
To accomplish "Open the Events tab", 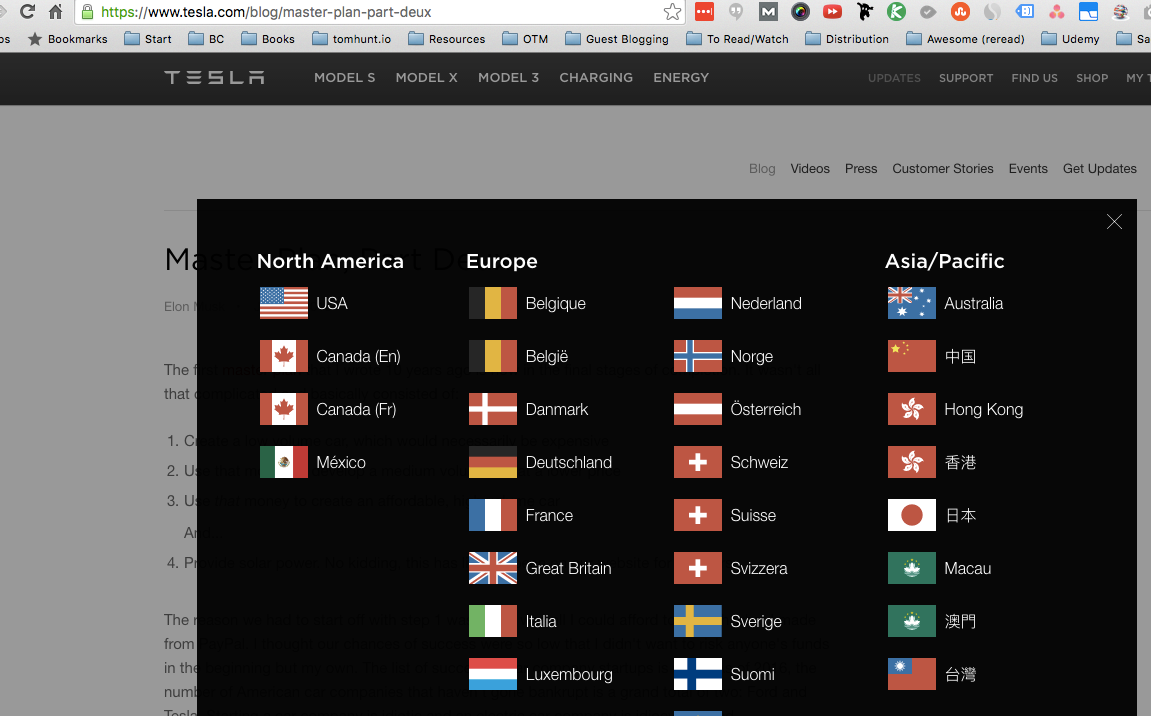I will coord(1028,168).
